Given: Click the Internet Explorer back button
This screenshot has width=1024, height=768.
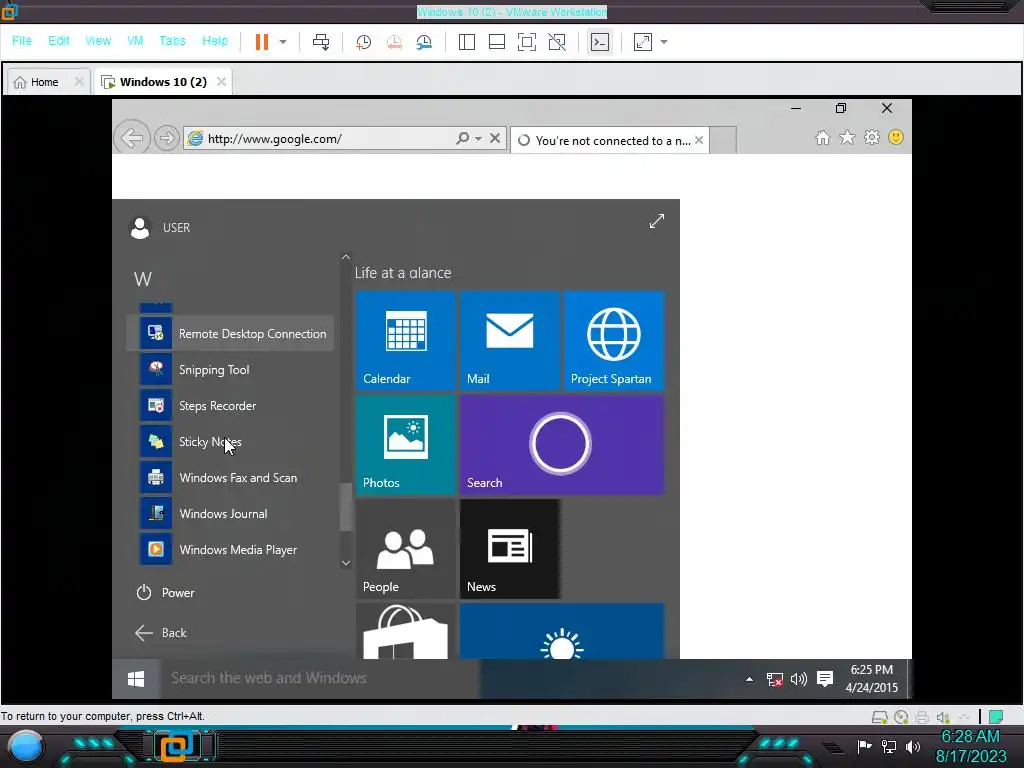Looking at the screenshot, I should click(132, 138).
